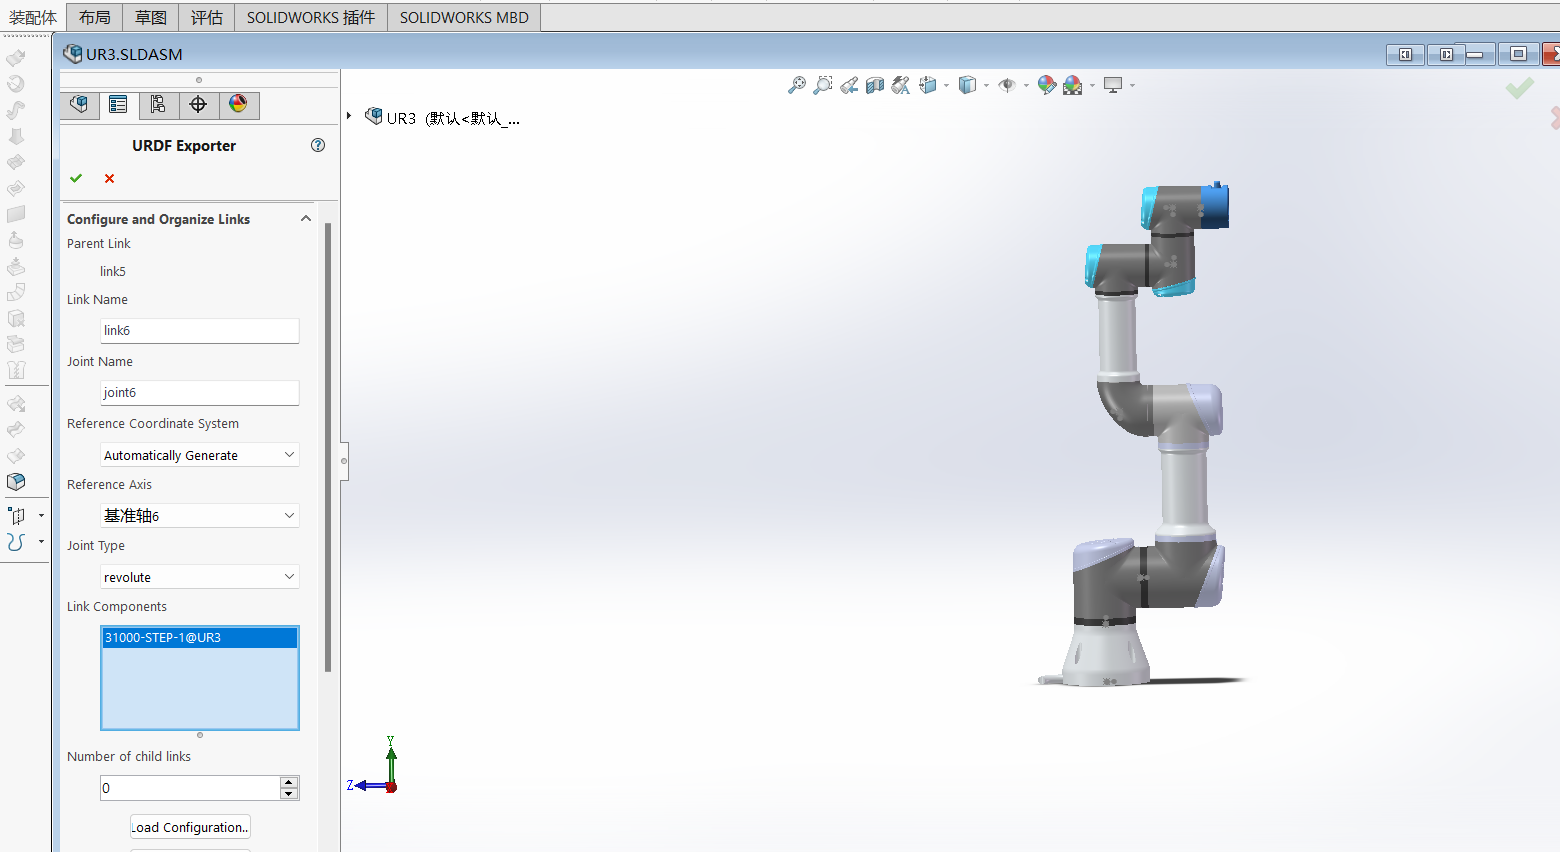The width and height of the screenshot is (1560, 852).
Task: Click the panel collapse handle on splitter
Action: point(344,461)
